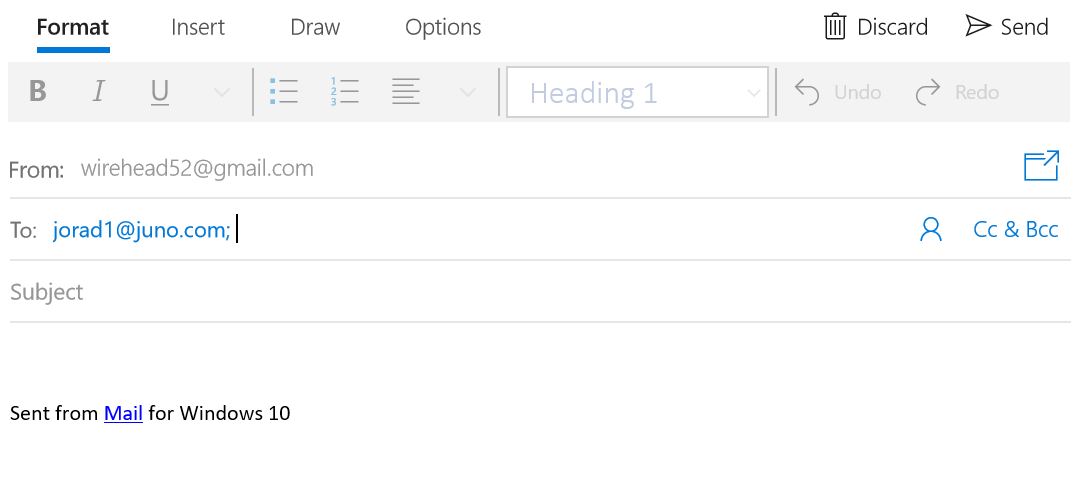Redo the last action

coord(957,93)
